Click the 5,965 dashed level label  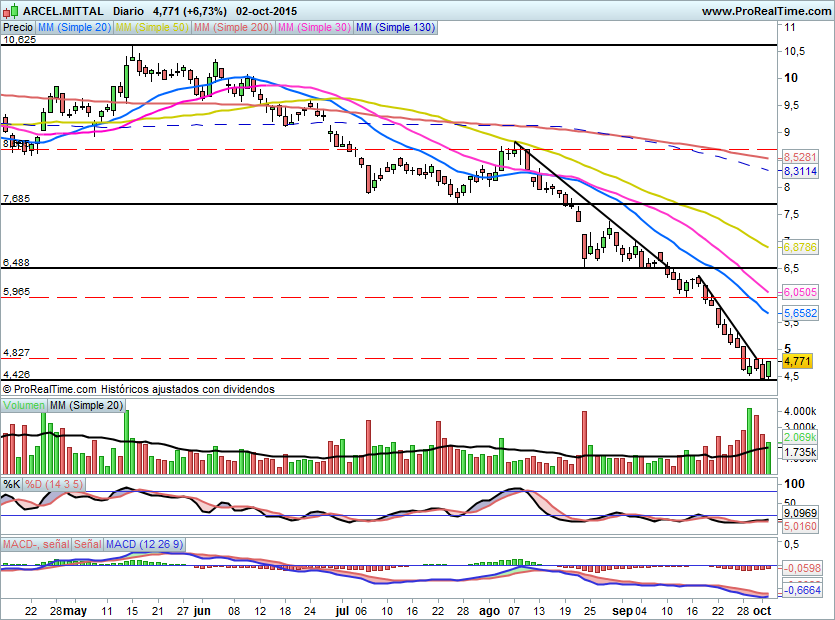pos(17,291)
